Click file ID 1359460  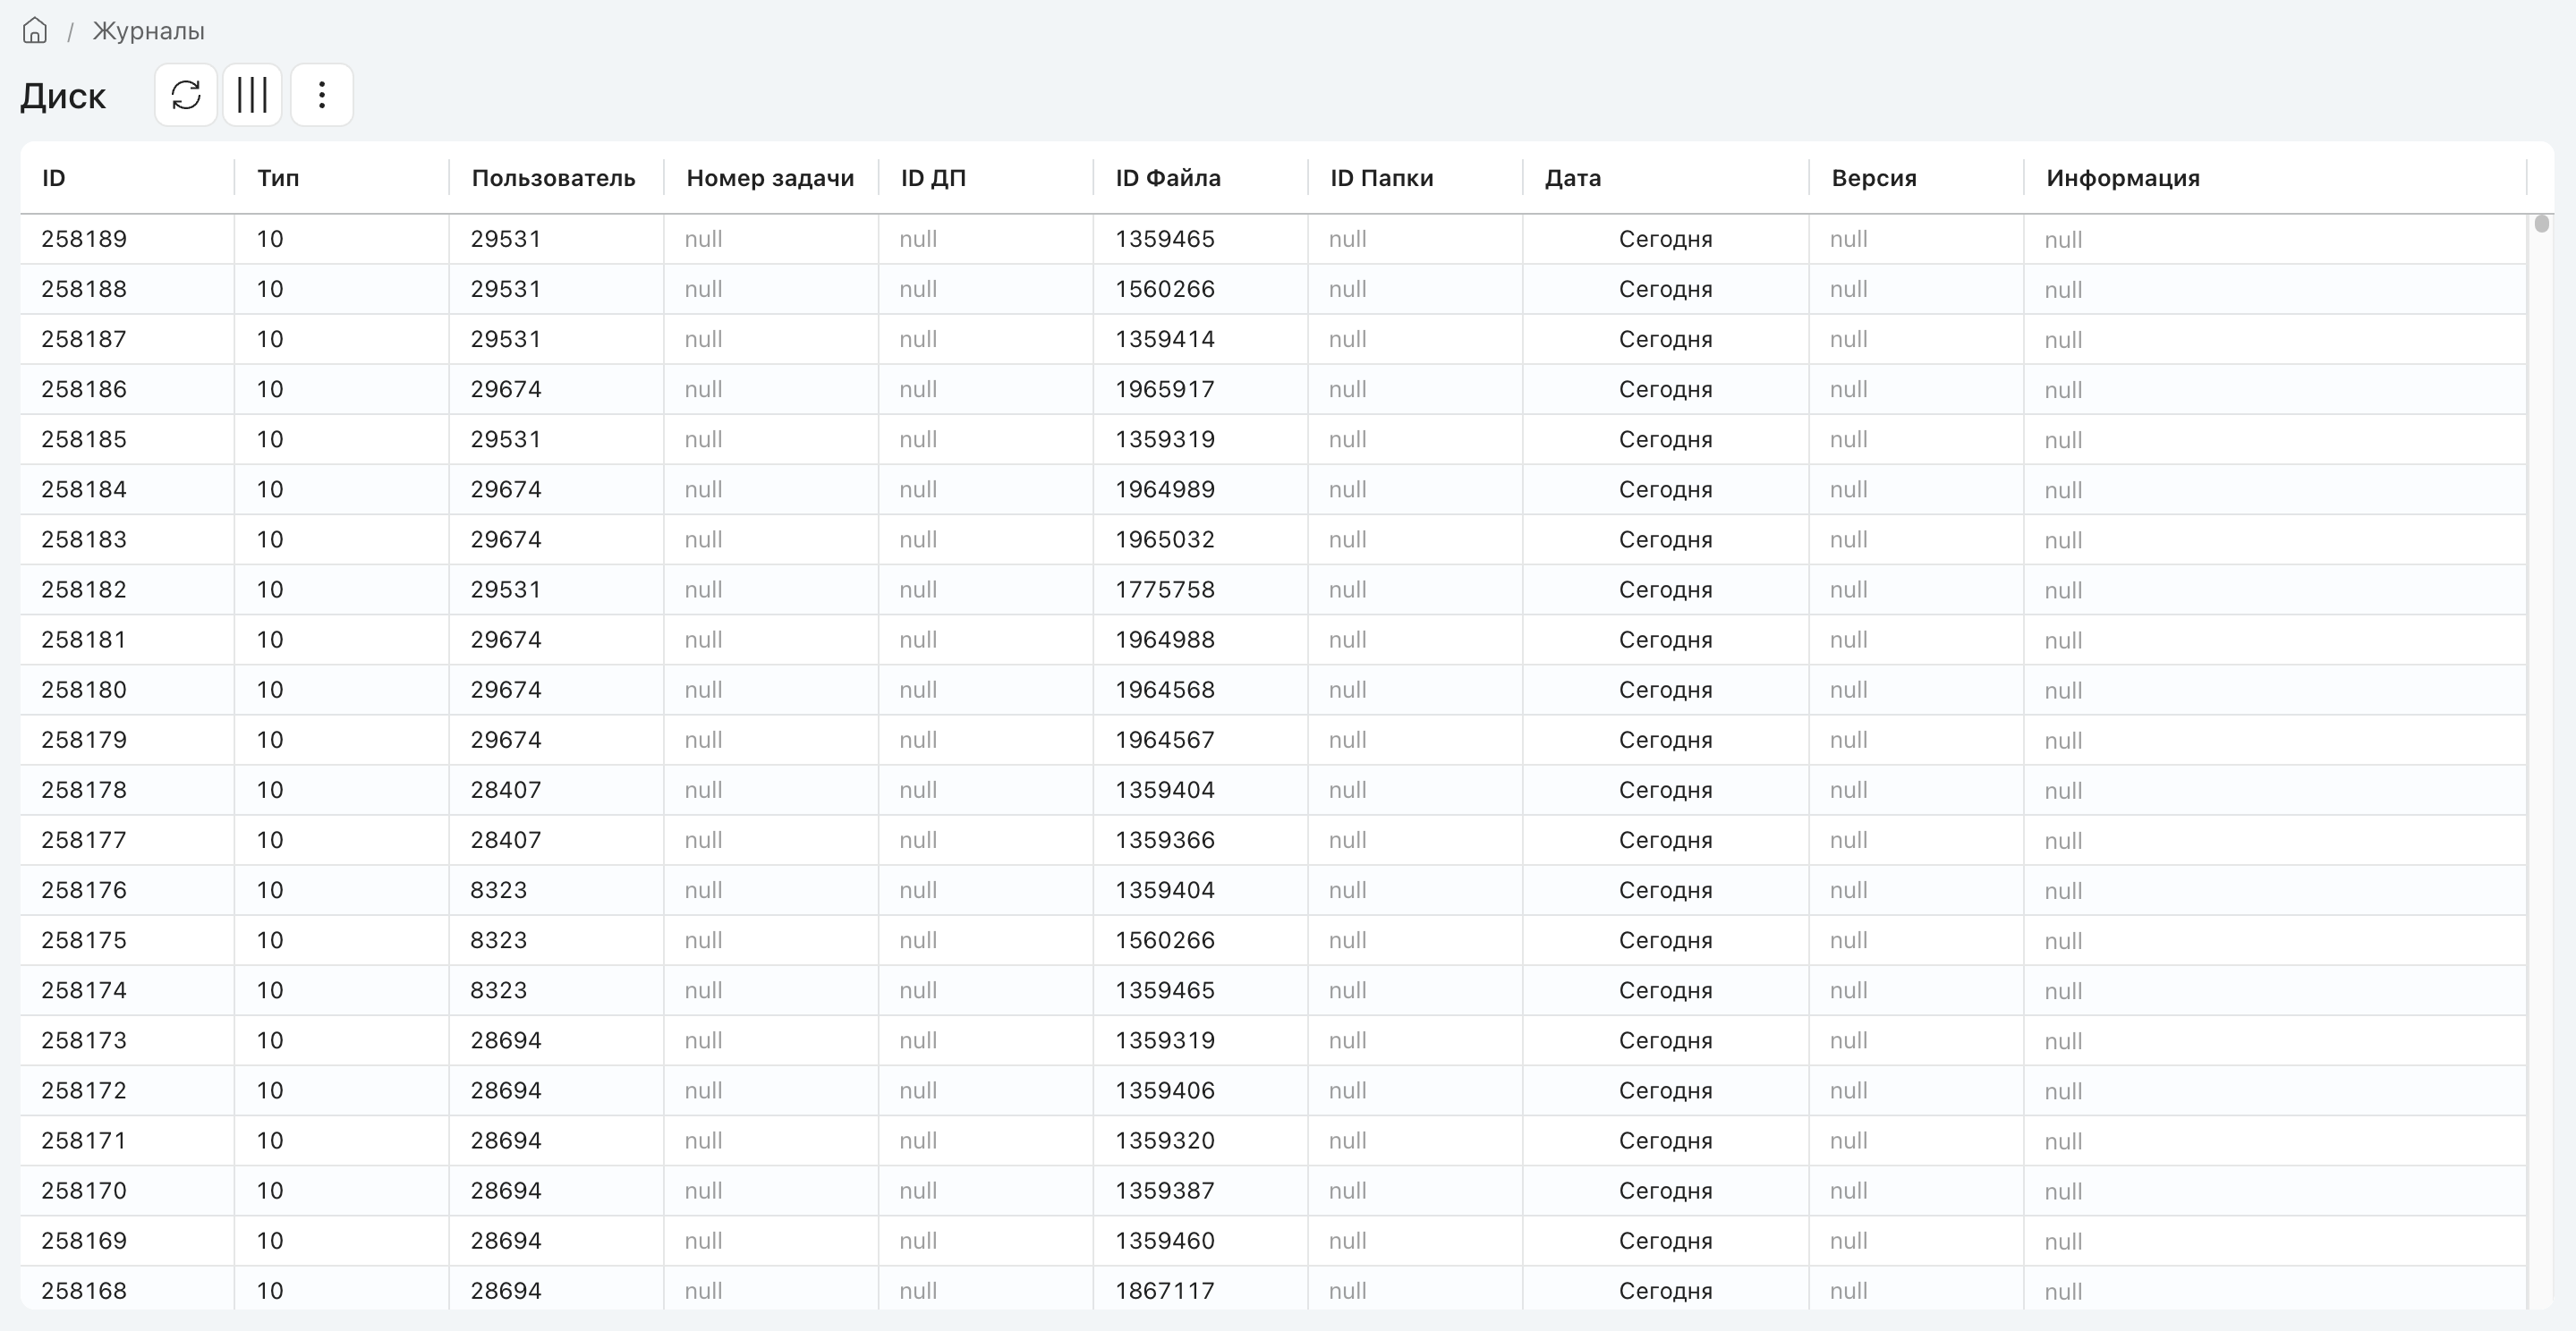(1165, 1240)
